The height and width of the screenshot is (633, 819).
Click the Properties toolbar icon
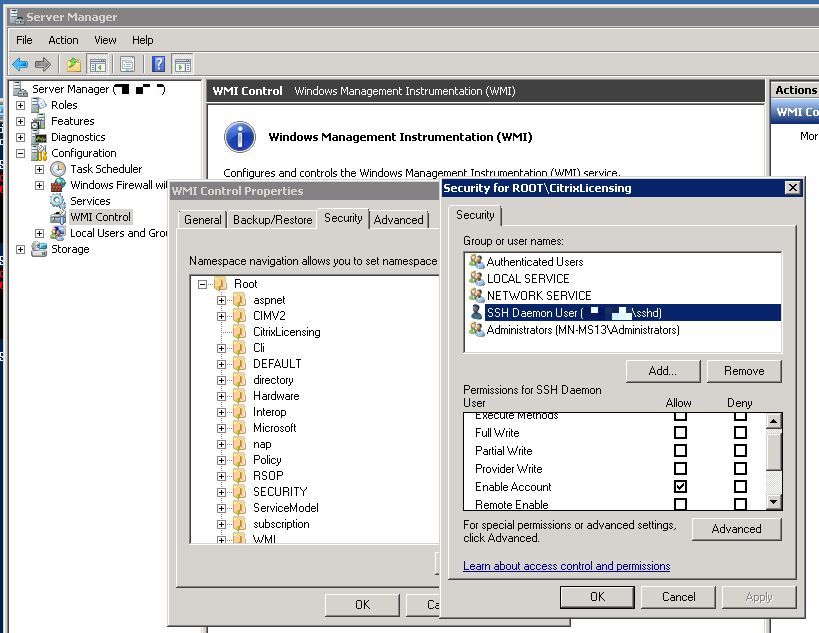click(127, 64)
